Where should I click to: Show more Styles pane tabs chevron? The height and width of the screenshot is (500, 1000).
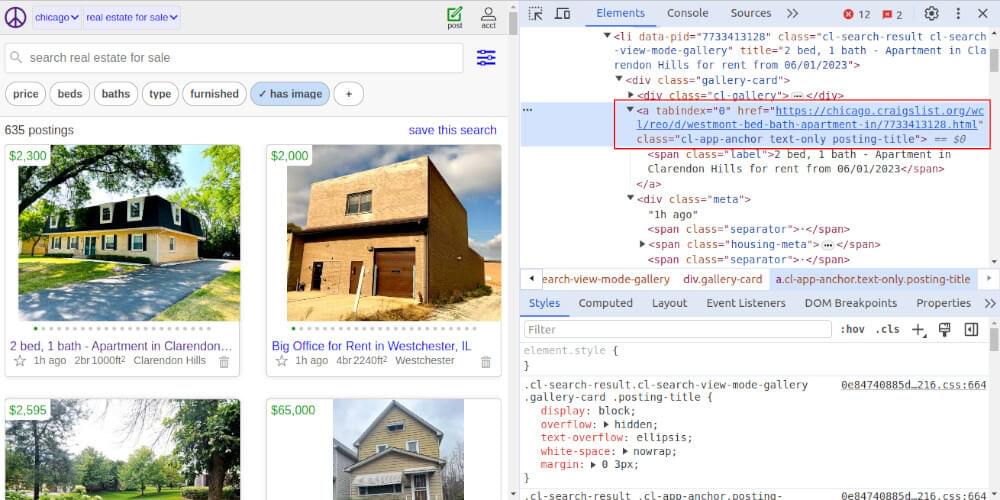[990, 304]
